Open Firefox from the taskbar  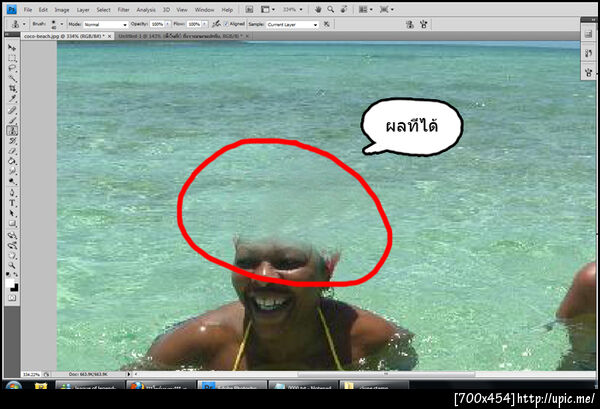click(160, 385)
